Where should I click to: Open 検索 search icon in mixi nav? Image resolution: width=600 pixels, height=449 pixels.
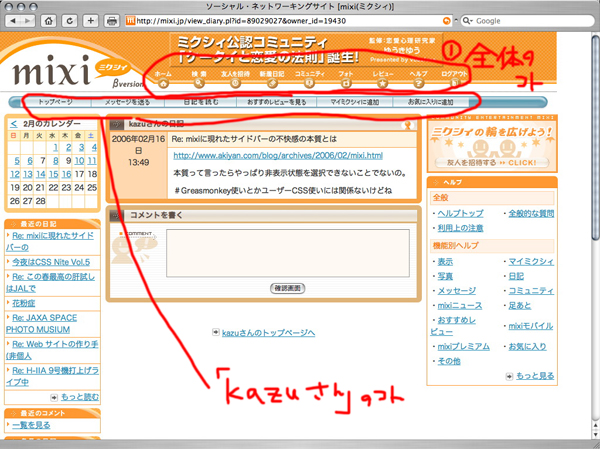pos(199,83)
